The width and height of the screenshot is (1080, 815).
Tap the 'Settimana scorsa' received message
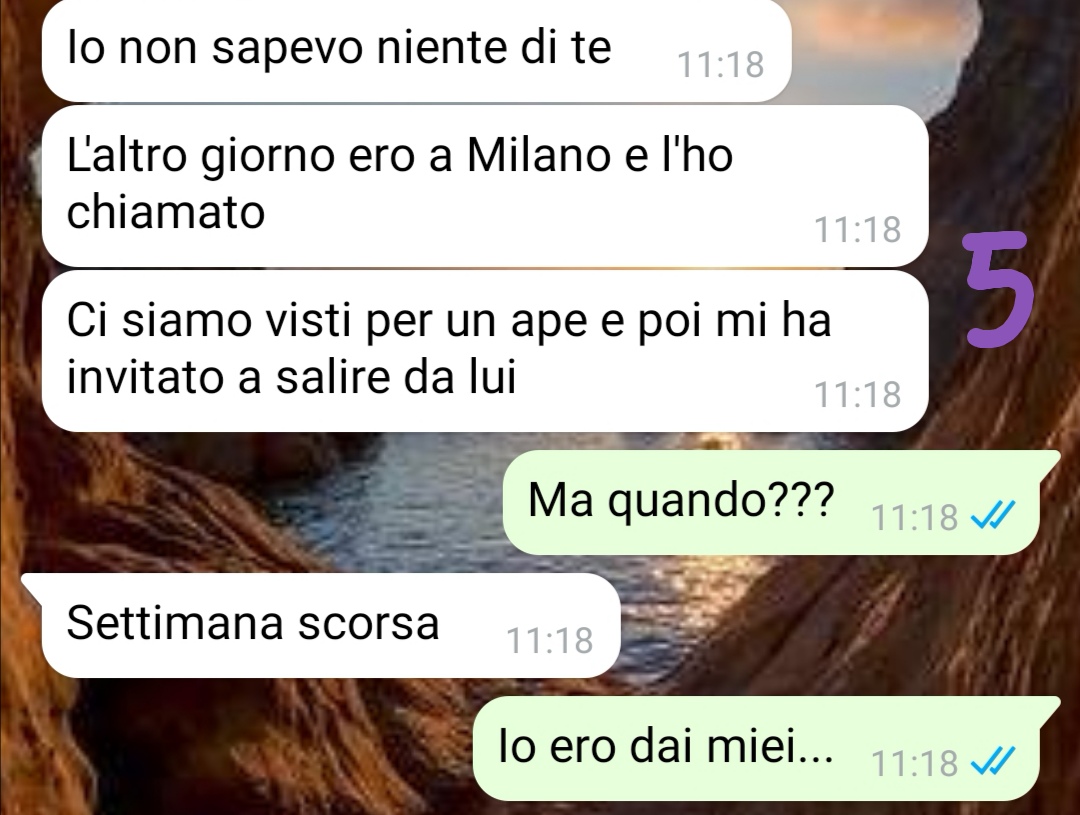click(x=321, y=626)
